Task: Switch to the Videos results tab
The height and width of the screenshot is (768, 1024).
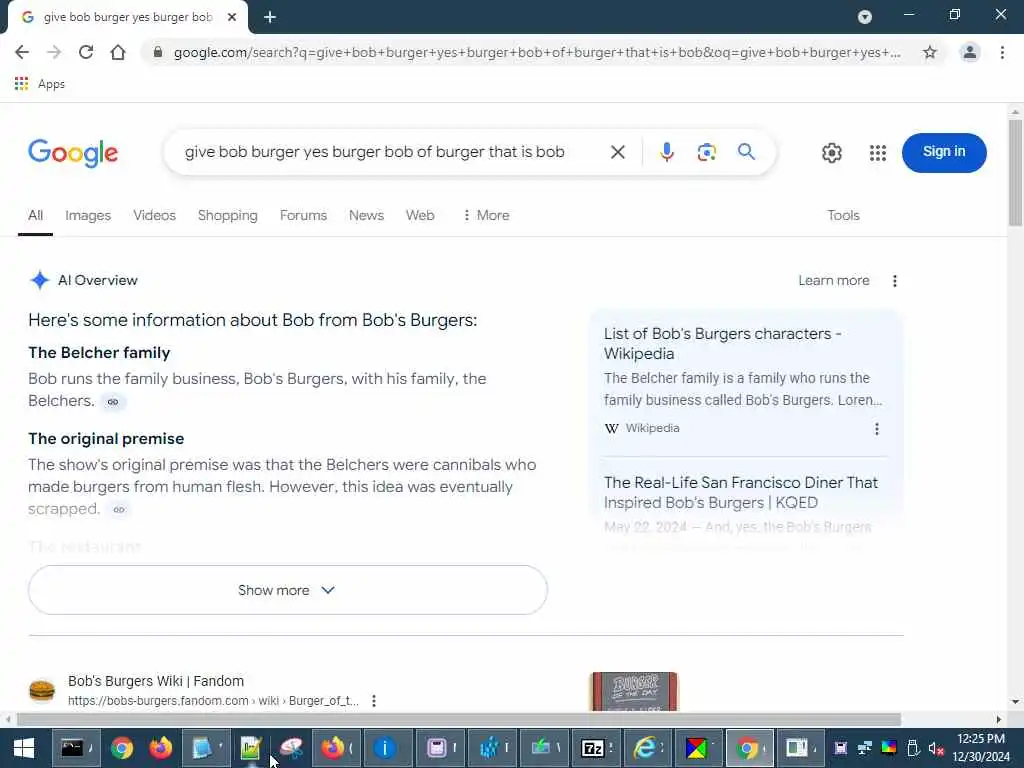Action: click(x=154, y=216)
